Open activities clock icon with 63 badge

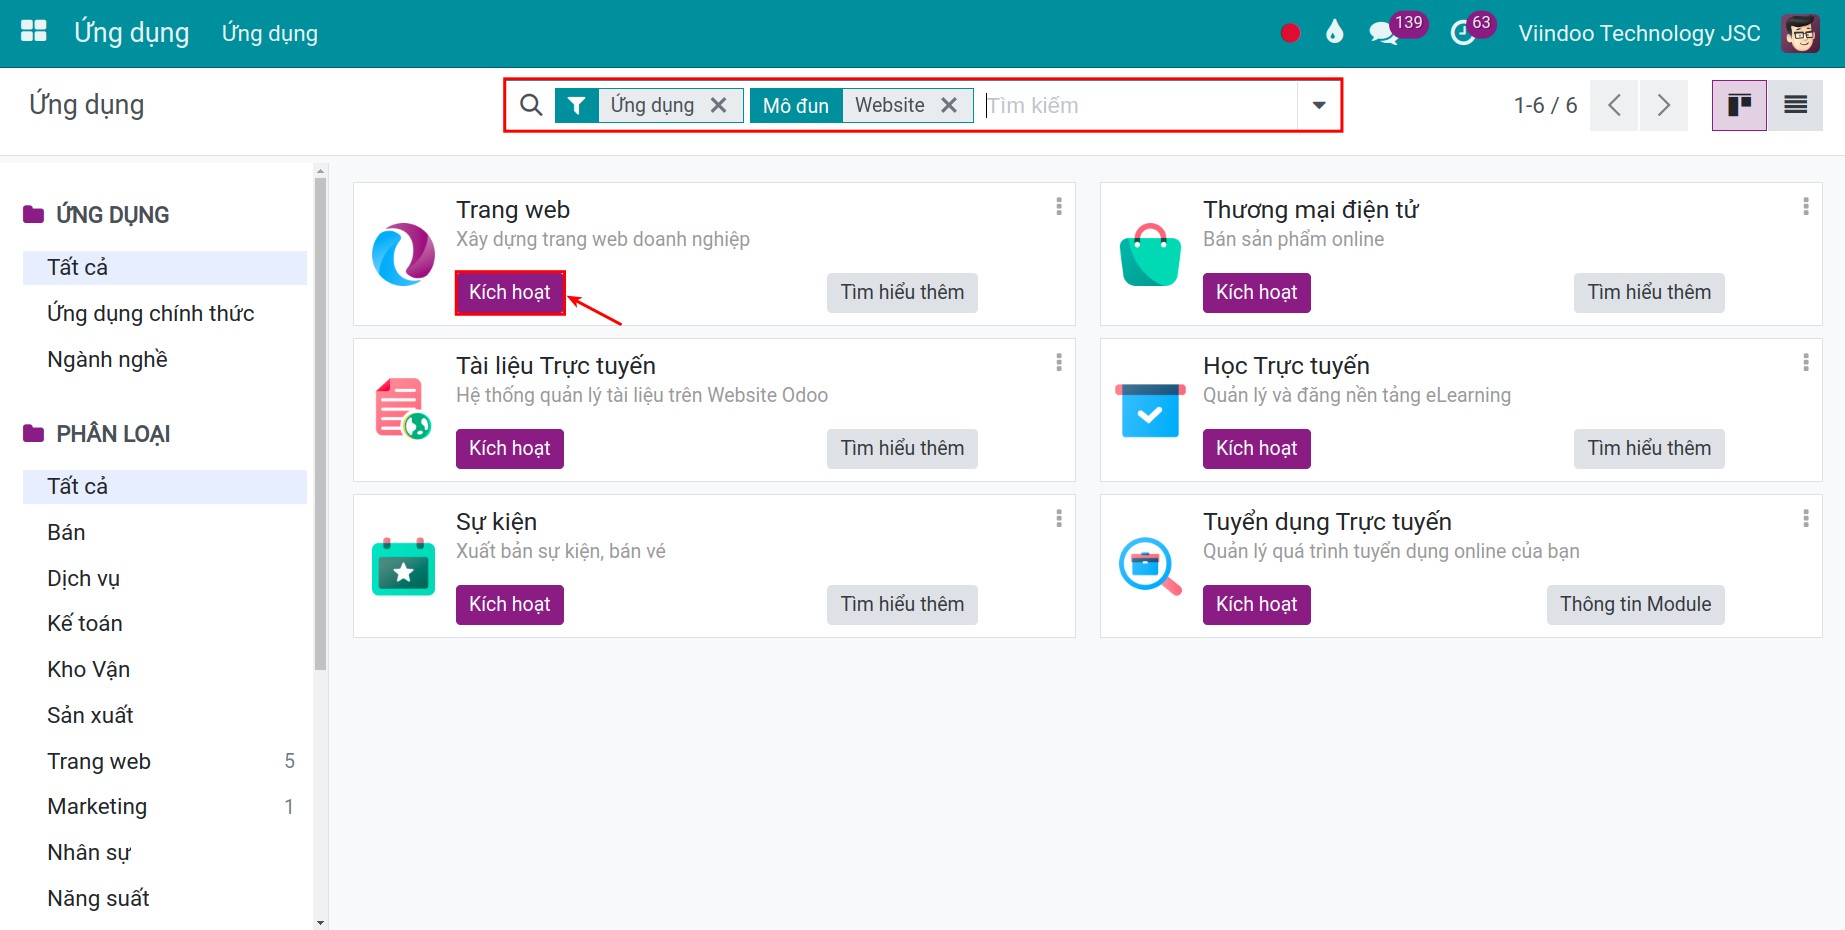point(1463,33)
